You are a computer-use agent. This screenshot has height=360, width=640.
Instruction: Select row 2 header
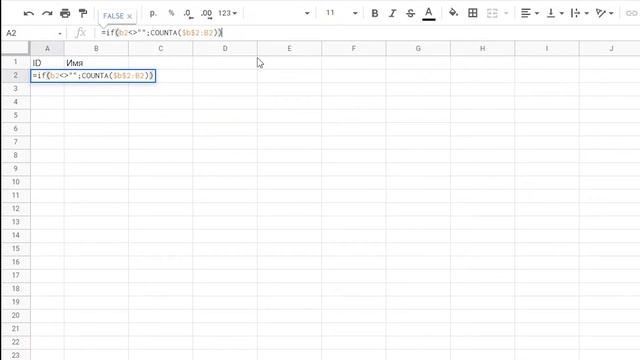click(x=16, y=76)
